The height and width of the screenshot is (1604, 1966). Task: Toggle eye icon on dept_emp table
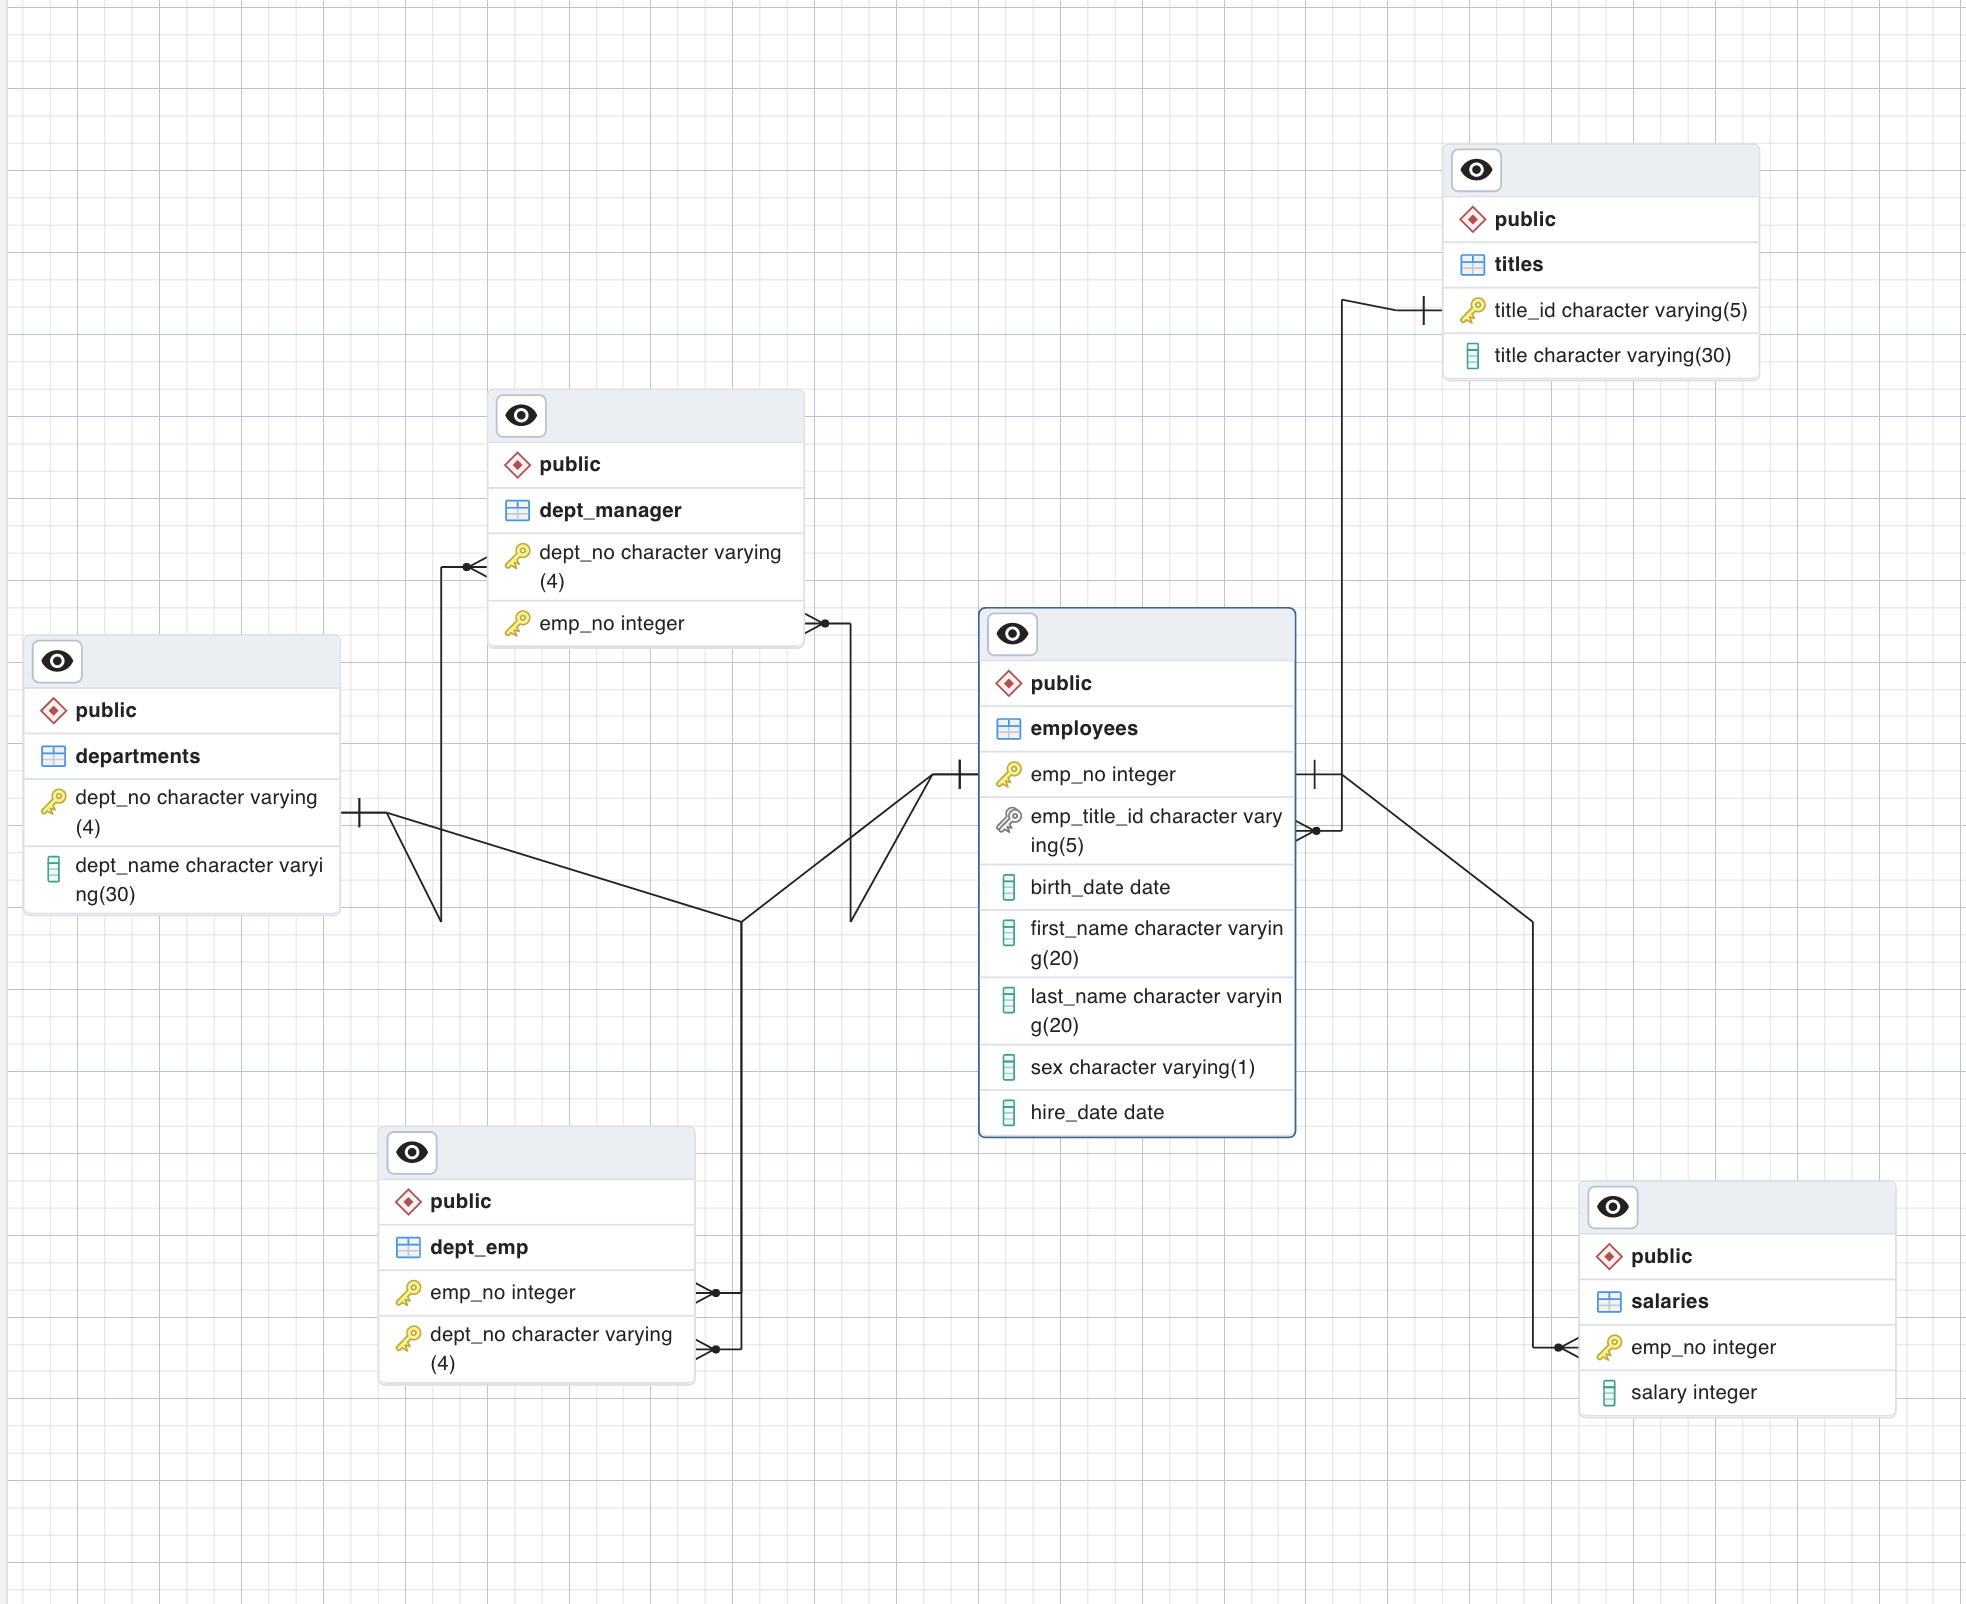coord(412,1152)
